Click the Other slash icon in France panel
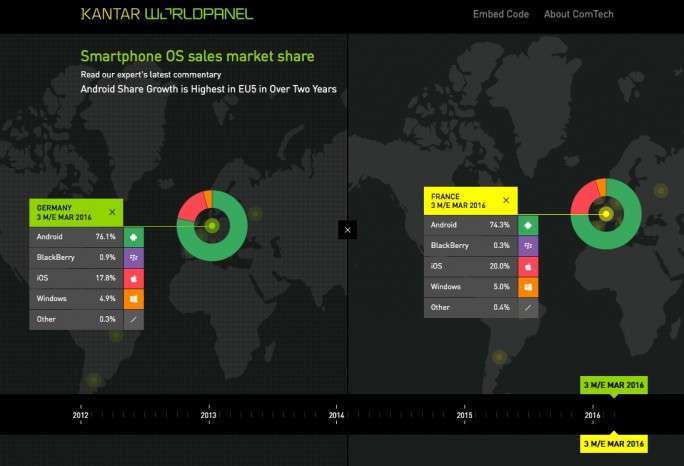684x466 pixels. pyautogui.click(x=528, y=308)
